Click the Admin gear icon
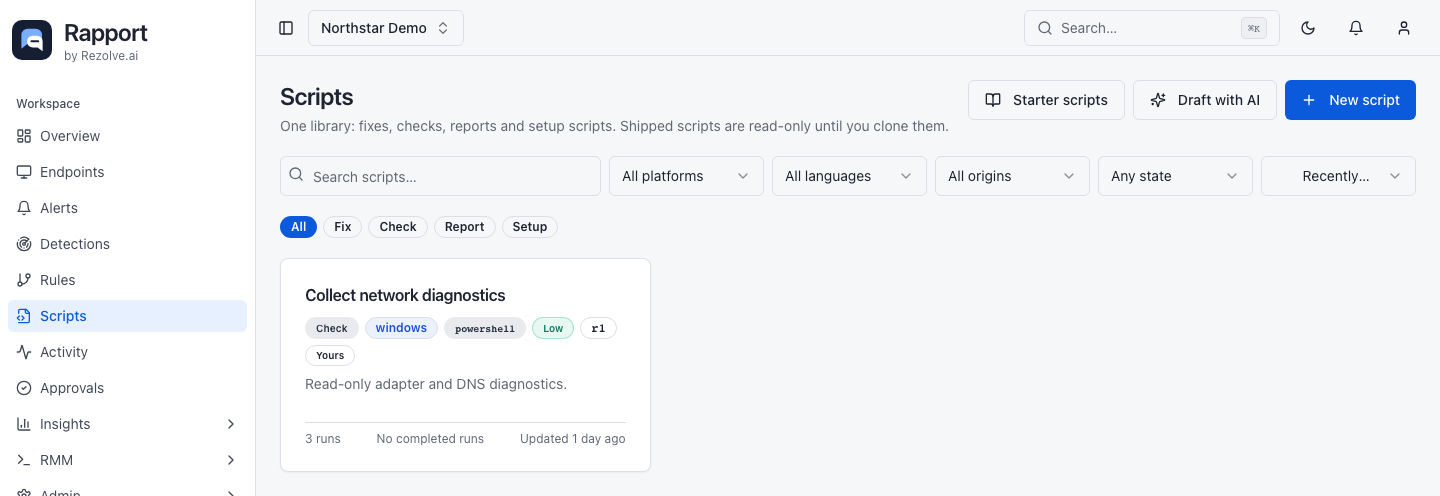 pos(24,492)
